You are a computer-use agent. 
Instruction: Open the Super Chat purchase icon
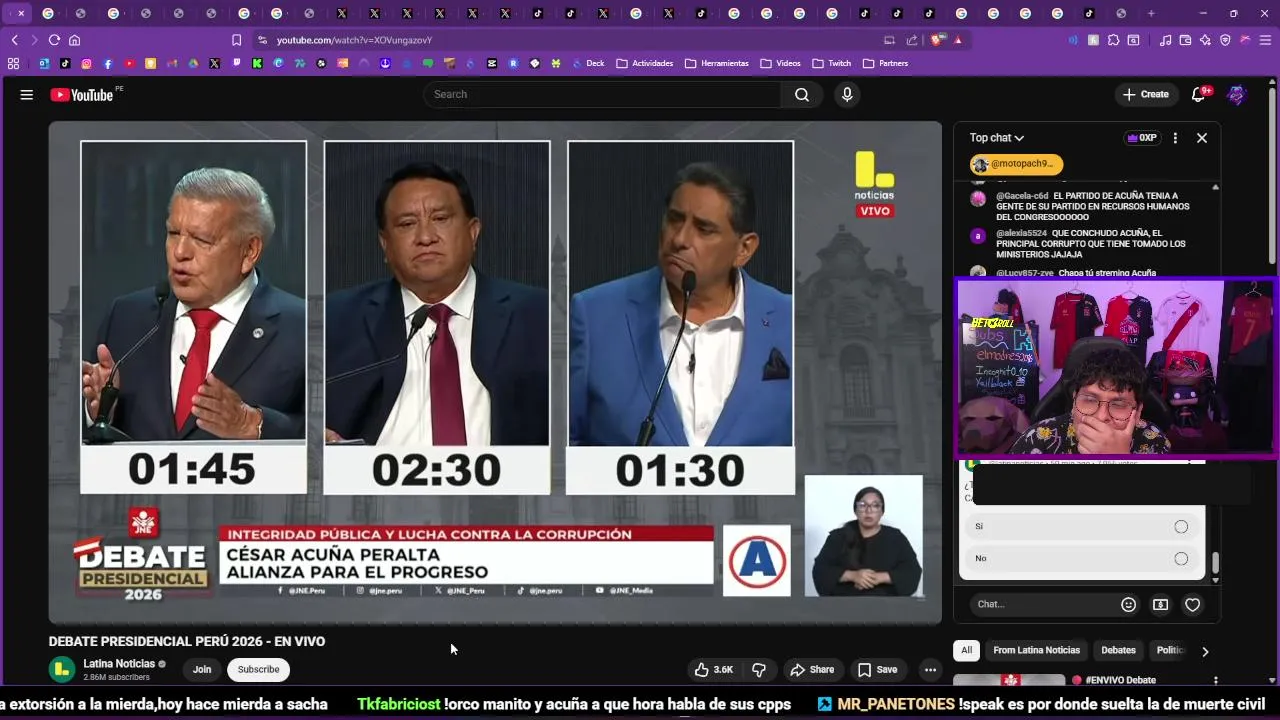(x=1160, y=604)
